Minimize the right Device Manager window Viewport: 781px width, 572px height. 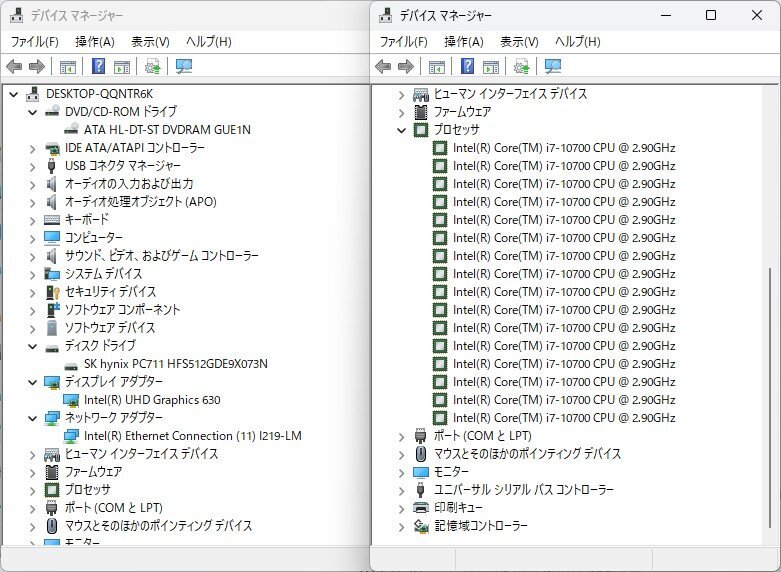pos(666,15)
